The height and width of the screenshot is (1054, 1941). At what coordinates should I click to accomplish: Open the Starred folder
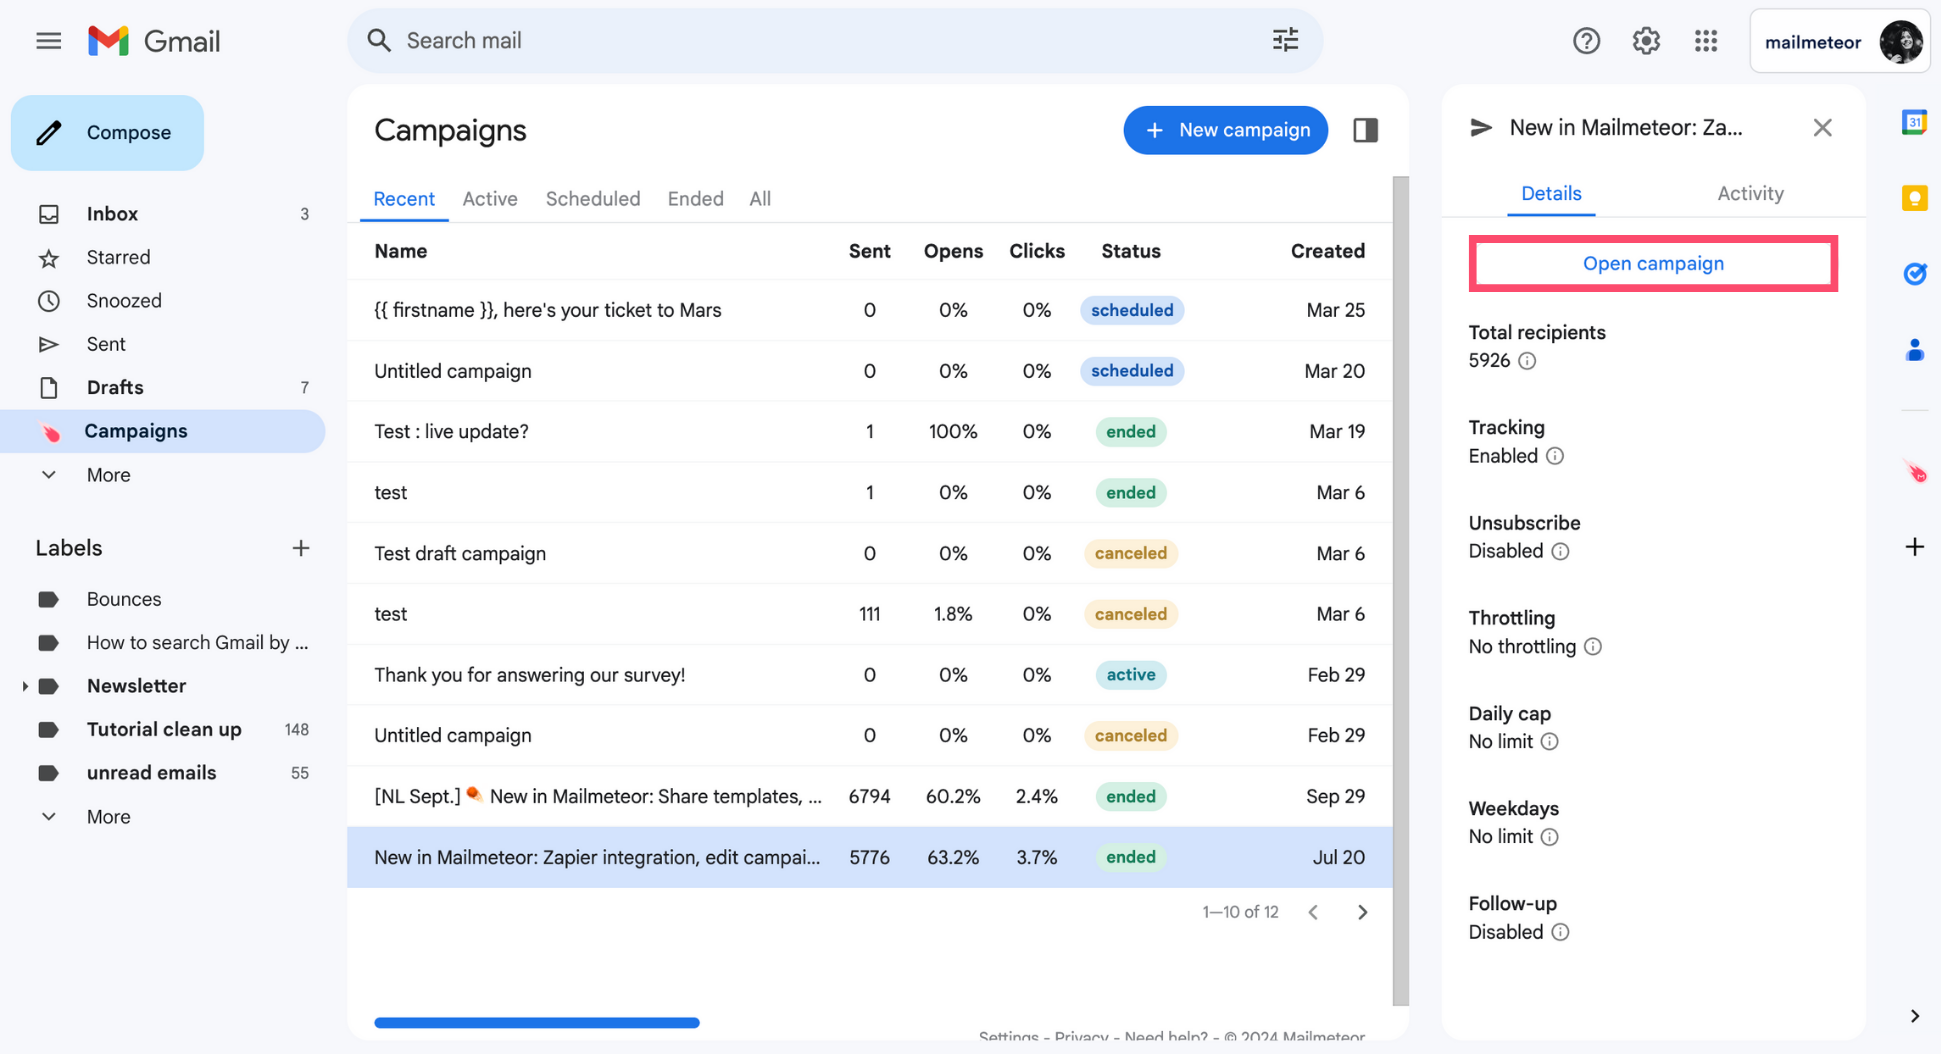pos(163,257)
